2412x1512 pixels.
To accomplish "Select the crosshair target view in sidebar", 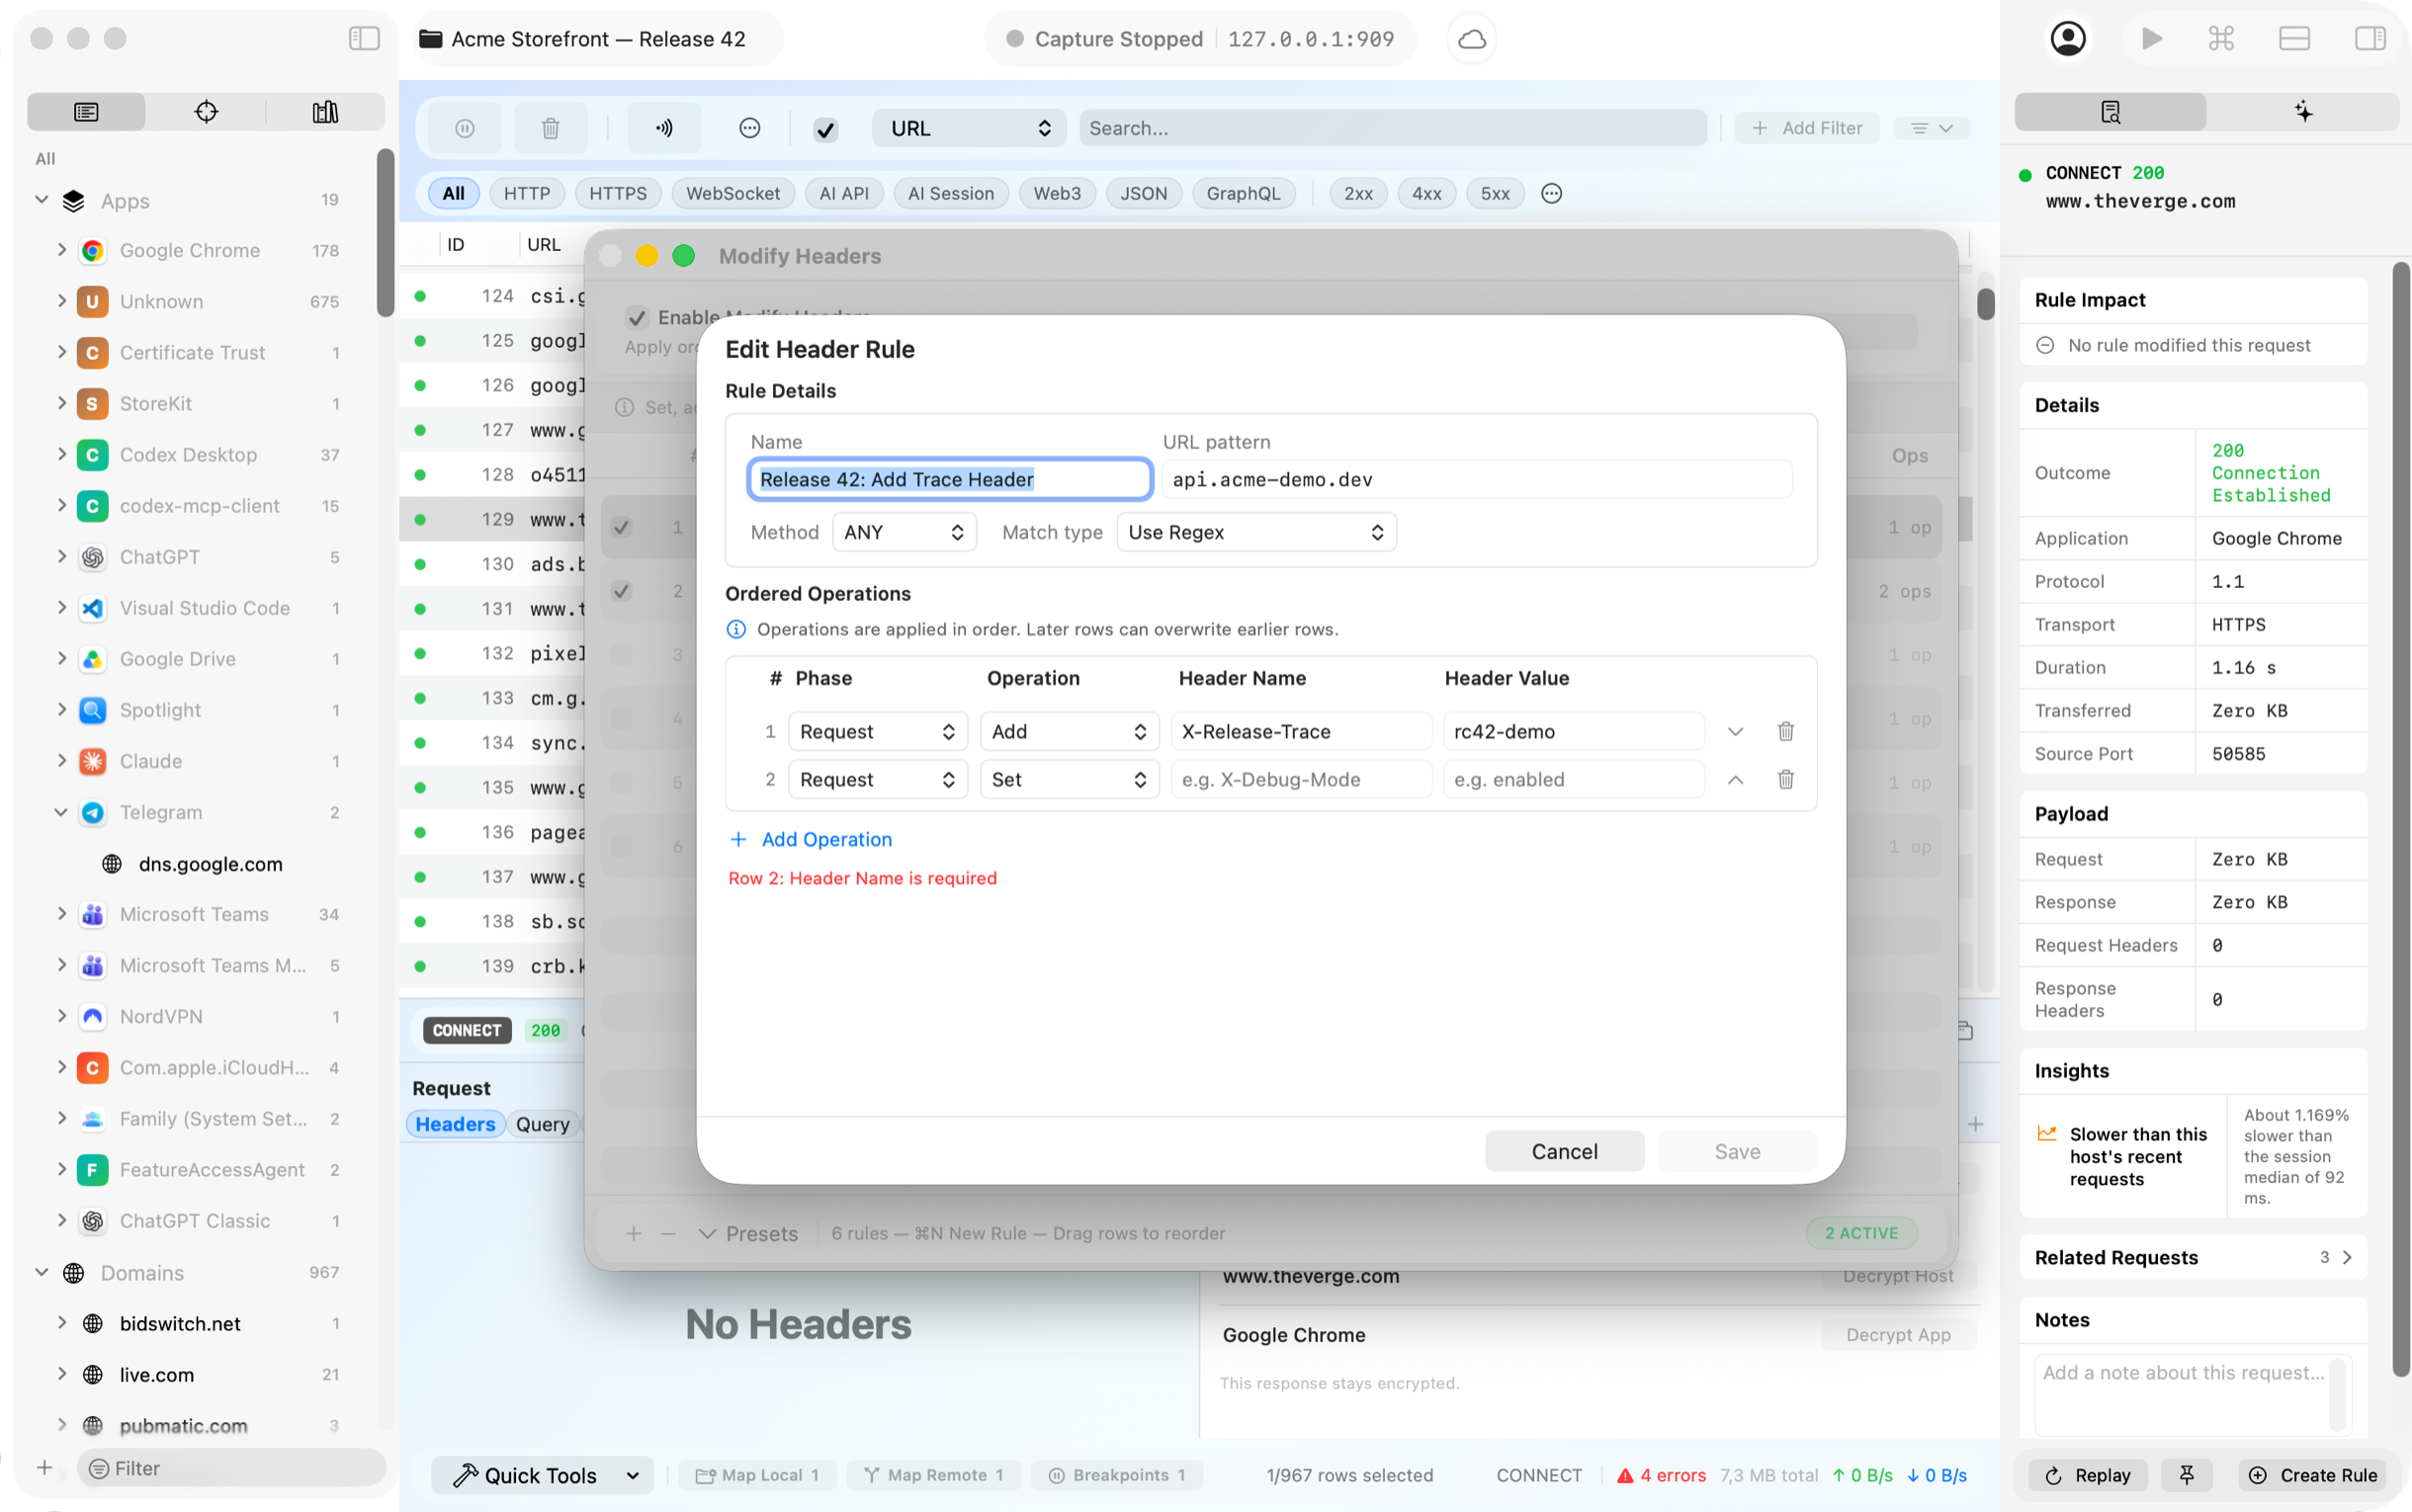I will (206, 112).
